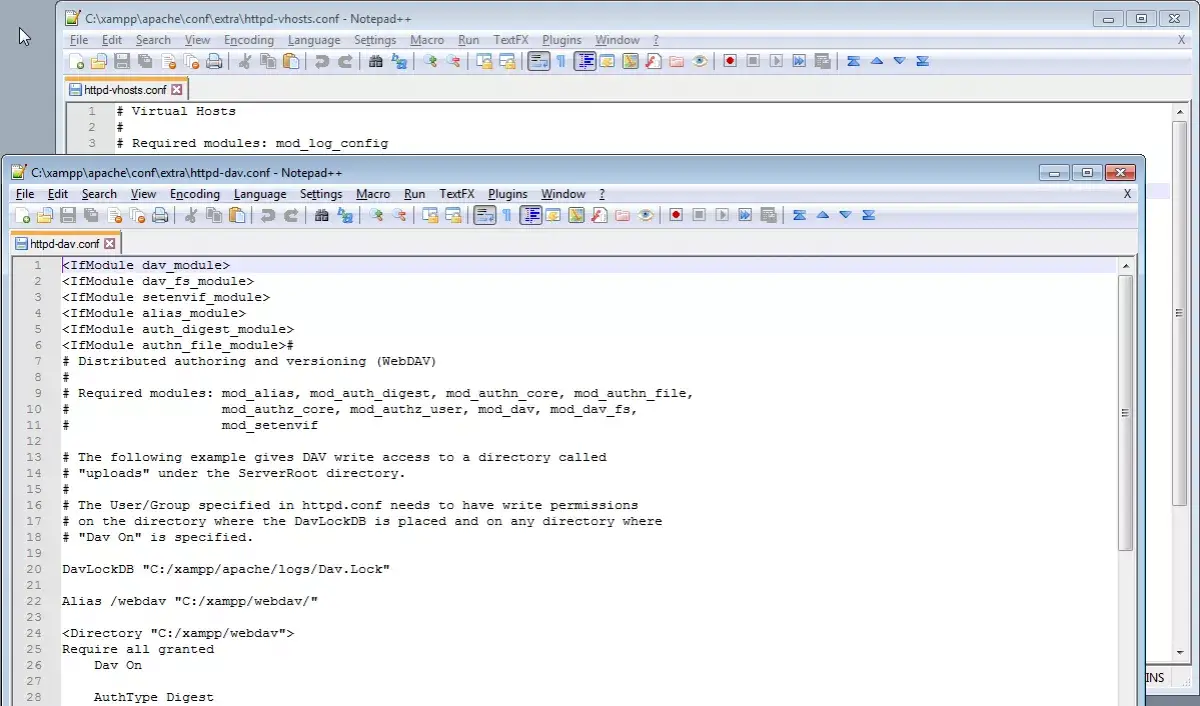Viewport: 1200px width, 706px height.
Task: Toggle Indent Guide in httpd-dav.conf window toolbar
Action: (531, 215)
